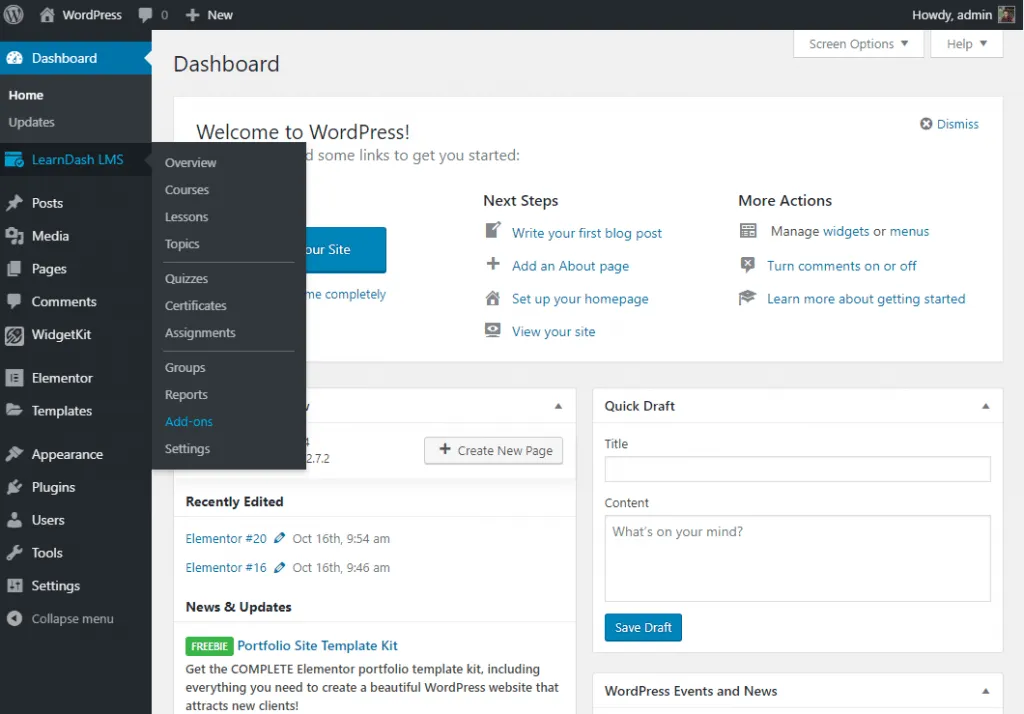Open admin avatar in top right corner

(x=1006, y=14)
